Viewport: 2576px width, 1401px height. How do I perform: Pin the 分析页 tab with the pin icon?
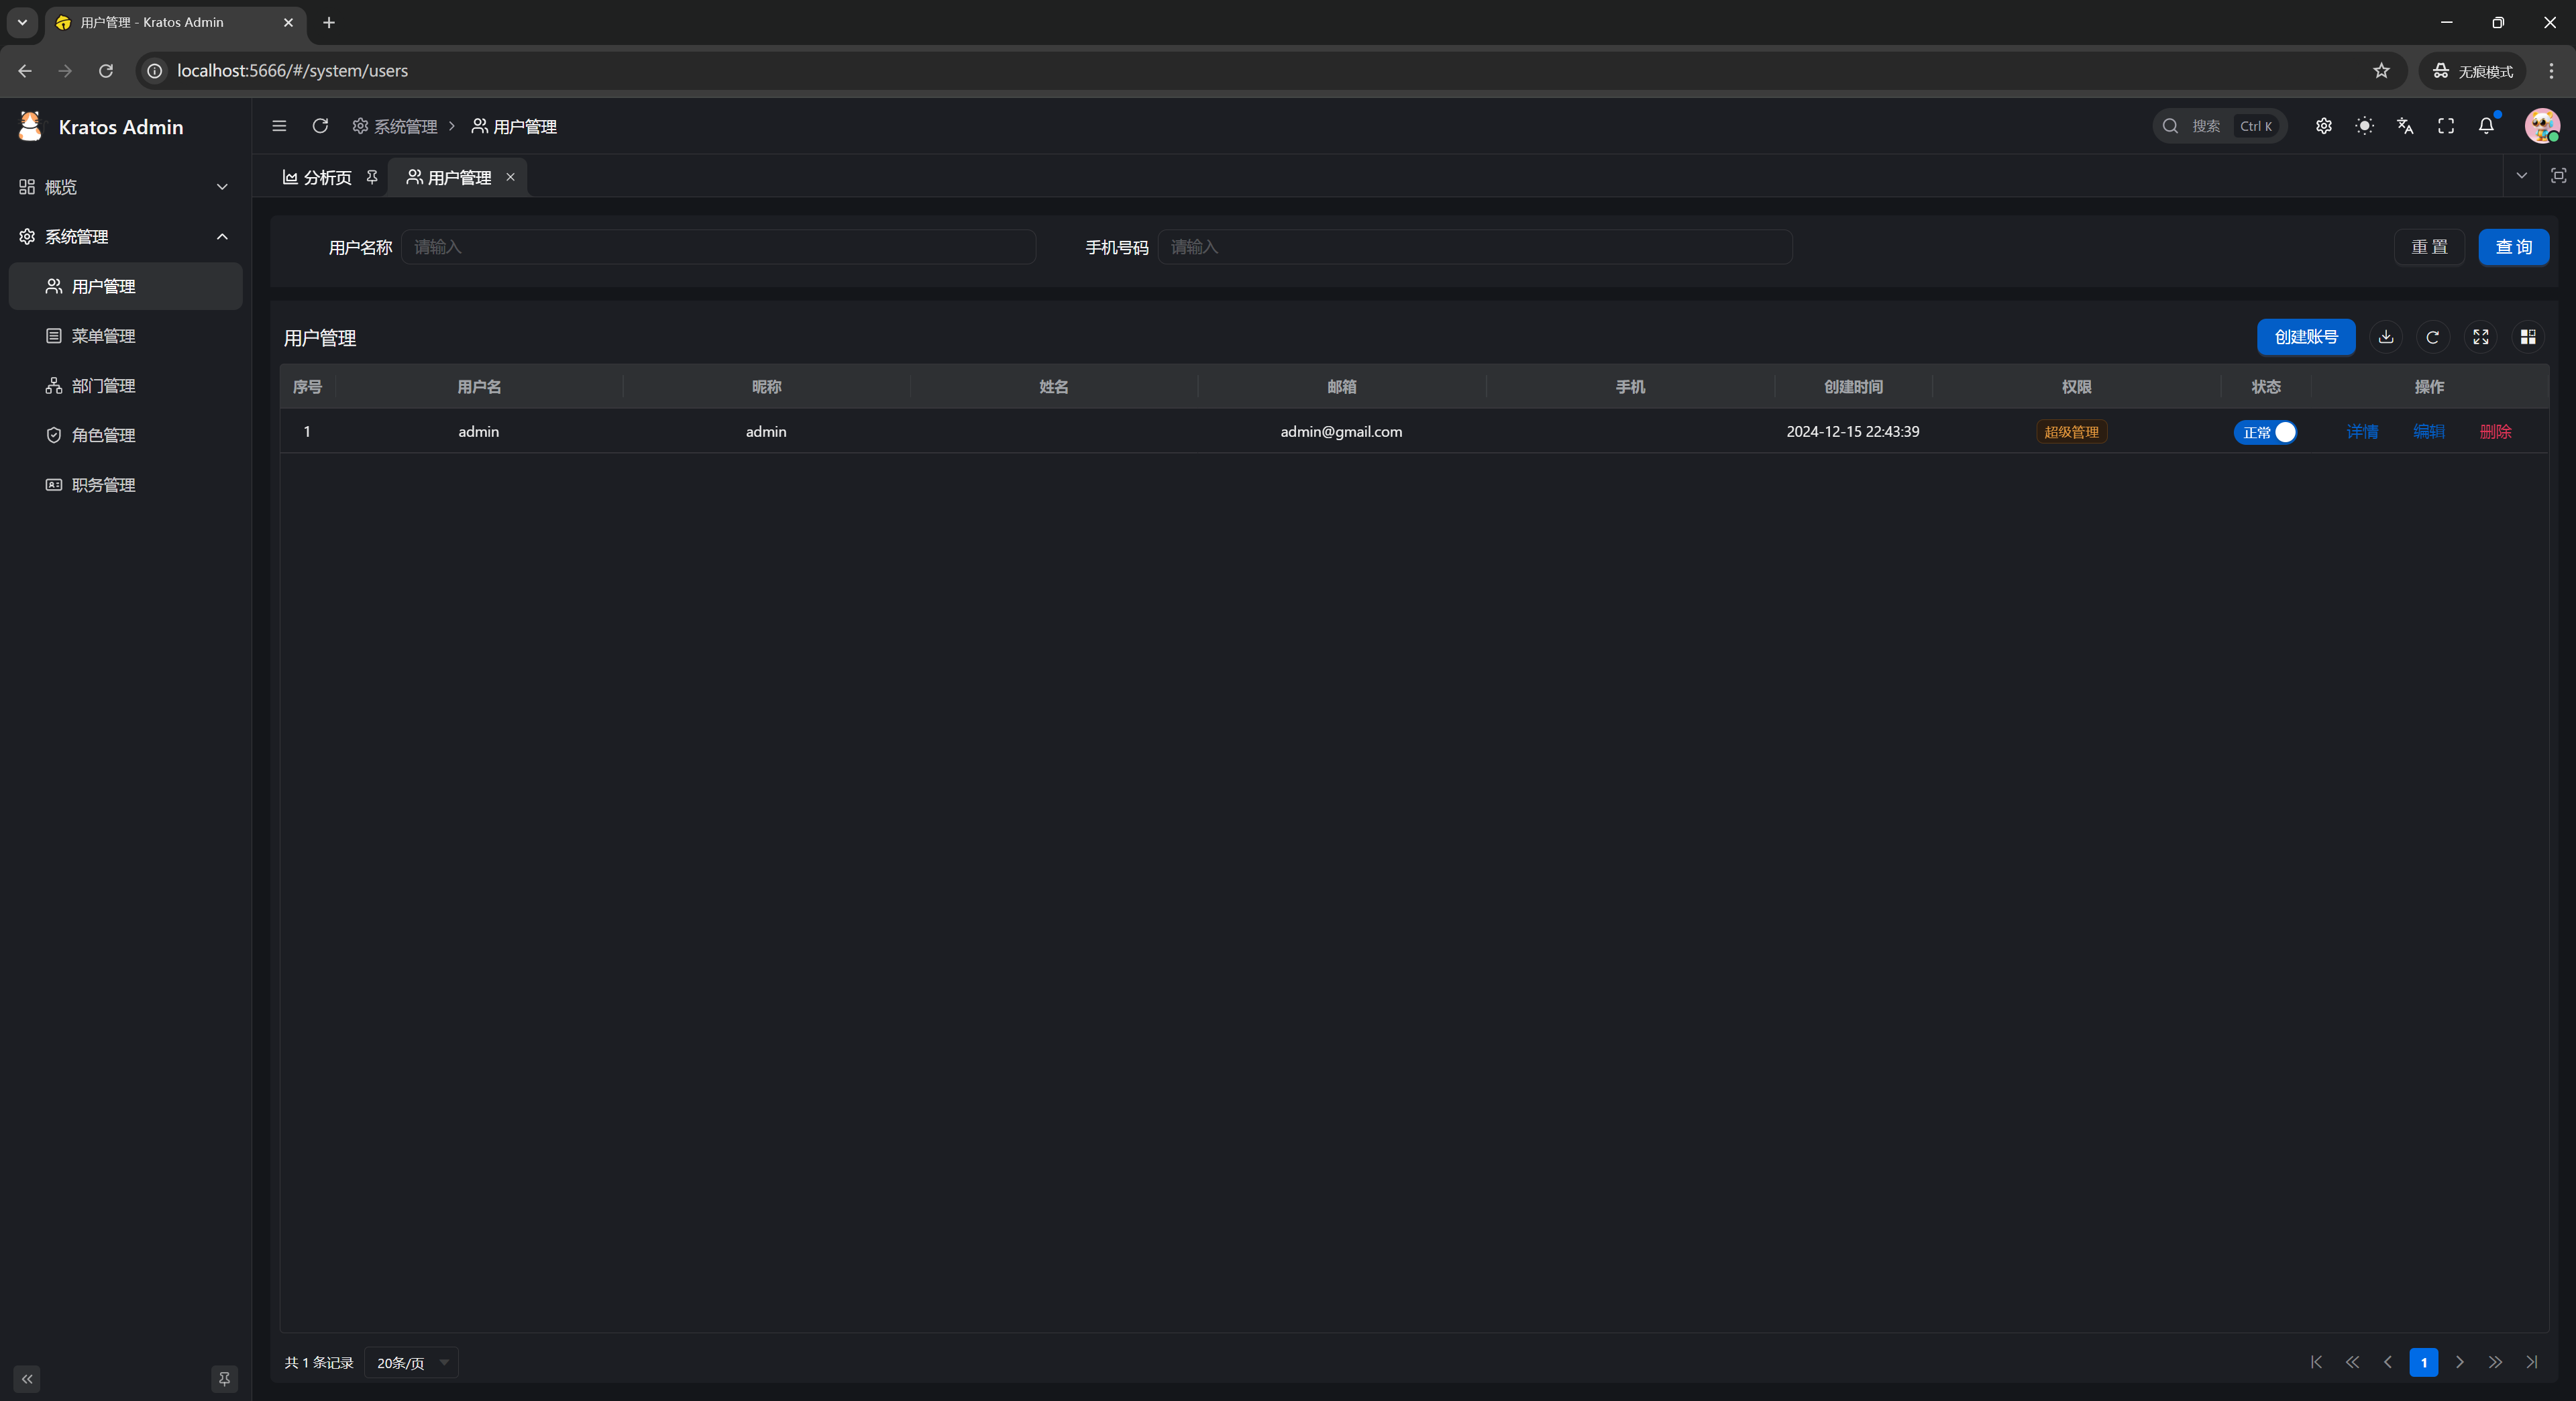[x=372, y=177]
